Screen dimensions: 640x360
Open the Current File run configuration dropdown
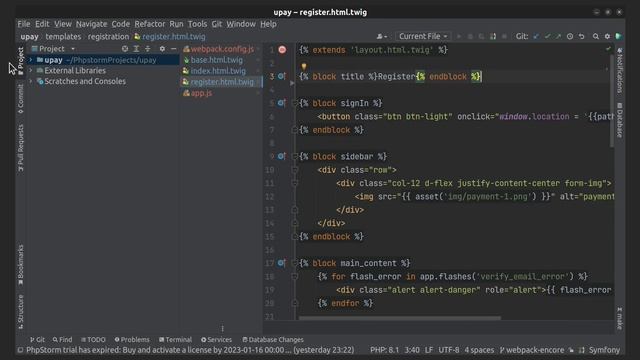[423, 36]
